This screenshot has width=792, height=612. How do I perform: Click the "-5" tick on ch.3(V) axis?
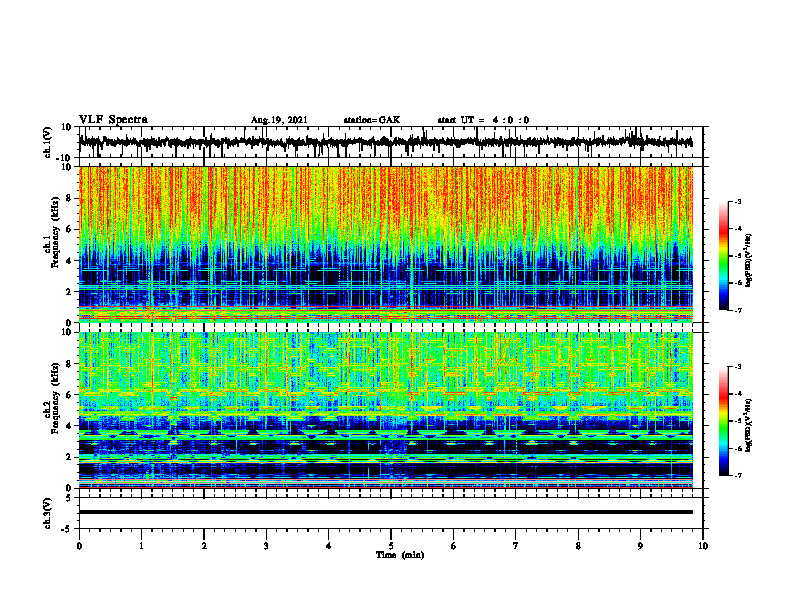point(66,529)
